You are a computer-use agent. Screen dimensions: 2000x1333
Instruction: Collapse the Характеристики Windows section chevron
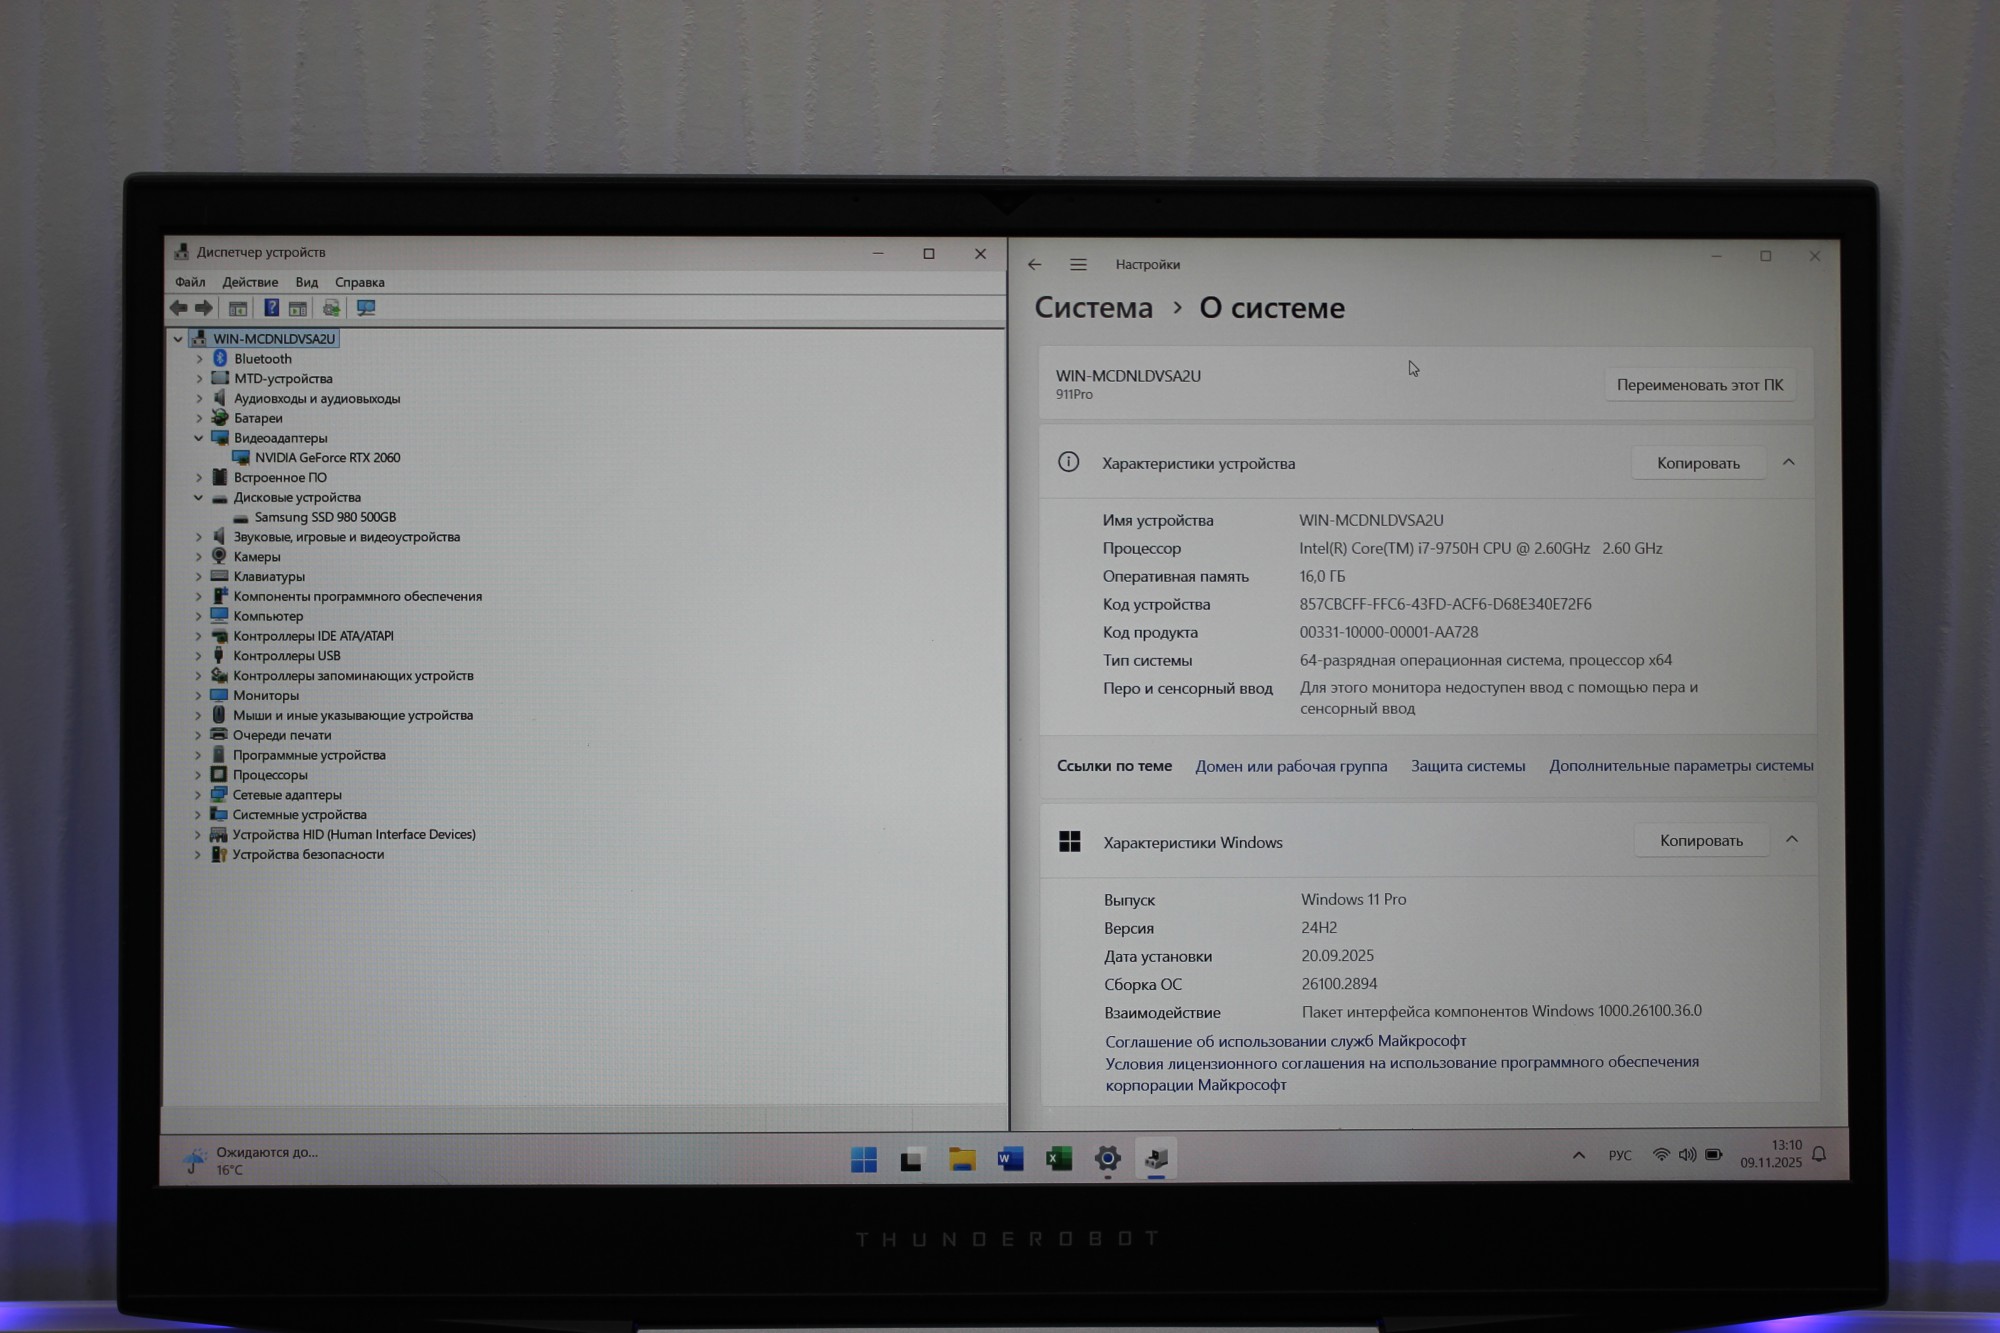coord(1792,840)
